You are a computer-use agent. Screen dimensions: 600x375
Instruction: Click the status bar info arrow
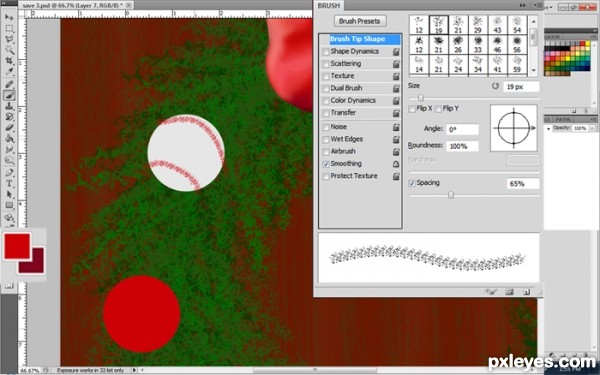click(x=134, y=370)
